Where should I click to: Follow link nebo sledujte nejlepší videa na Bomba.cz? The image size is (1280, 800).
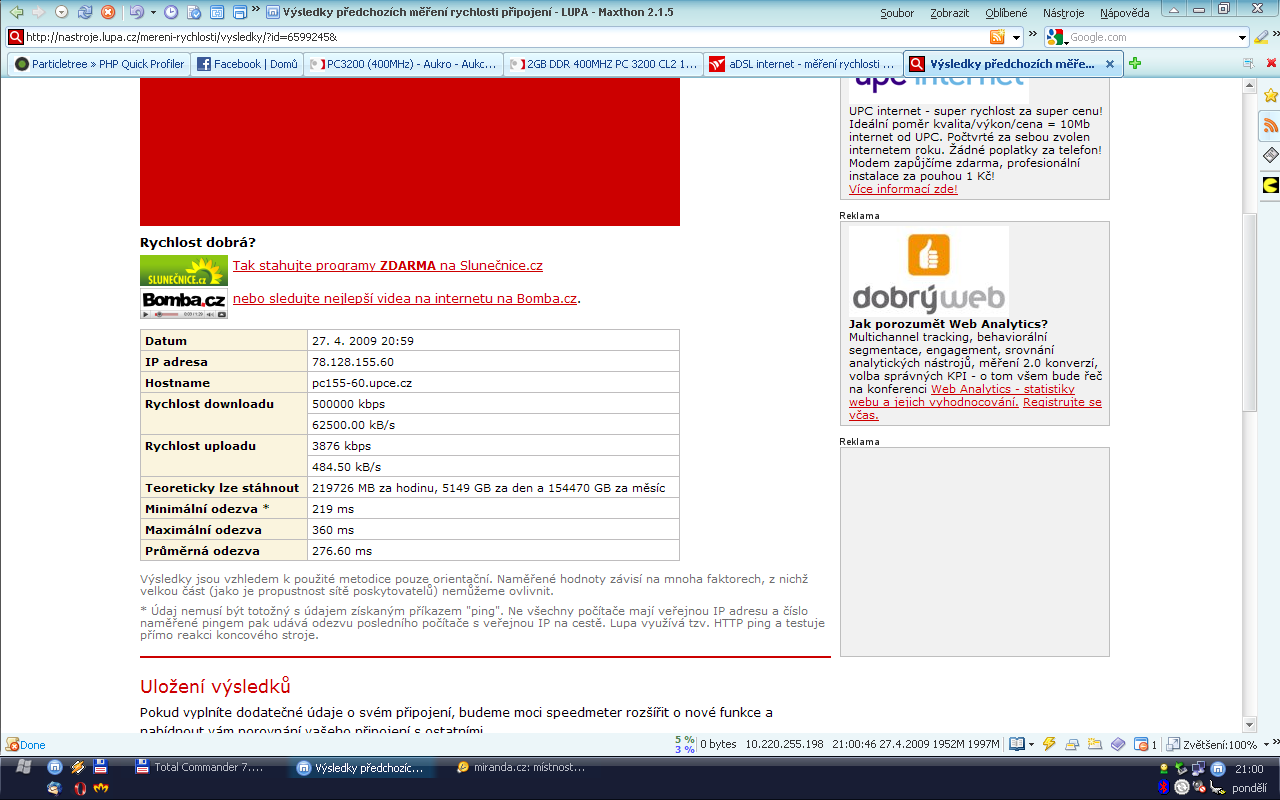405,298
